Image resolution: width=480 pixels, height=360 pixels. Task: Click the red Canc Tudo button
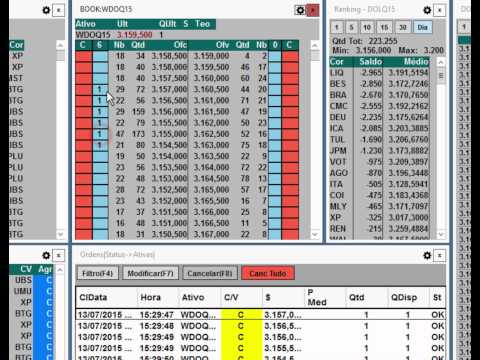point(268,274)
